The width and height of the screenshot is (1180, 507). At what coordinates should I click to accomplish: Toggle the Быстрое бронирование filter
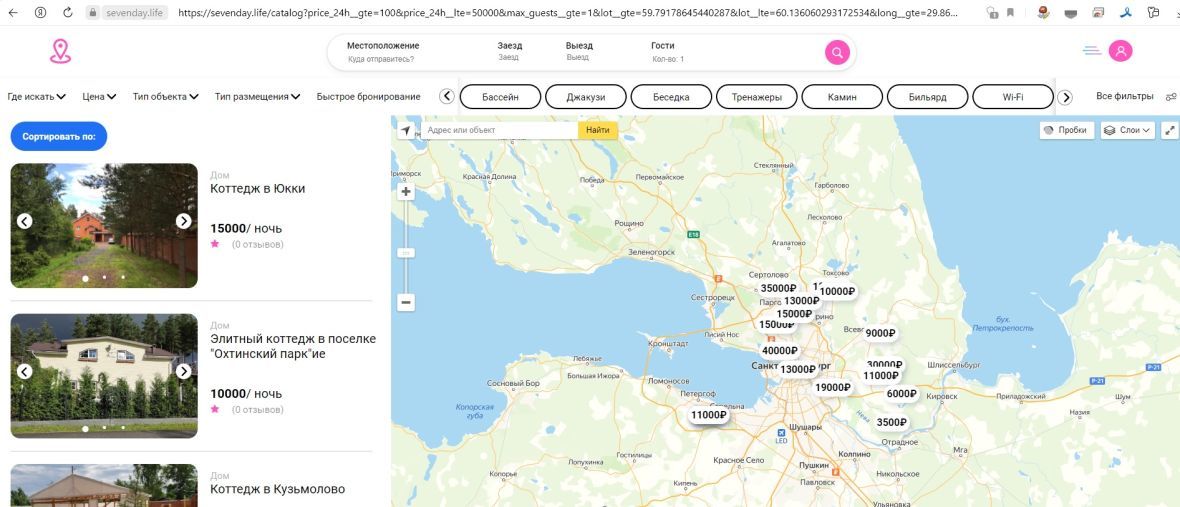click(x=369, y=96)
